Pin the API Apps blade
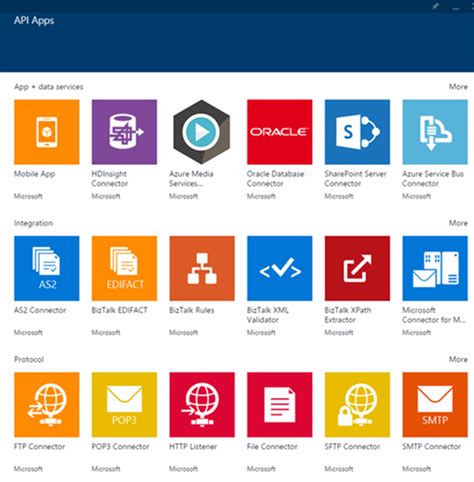This screenshot has width=474, height=482. [x=435, y=6]
